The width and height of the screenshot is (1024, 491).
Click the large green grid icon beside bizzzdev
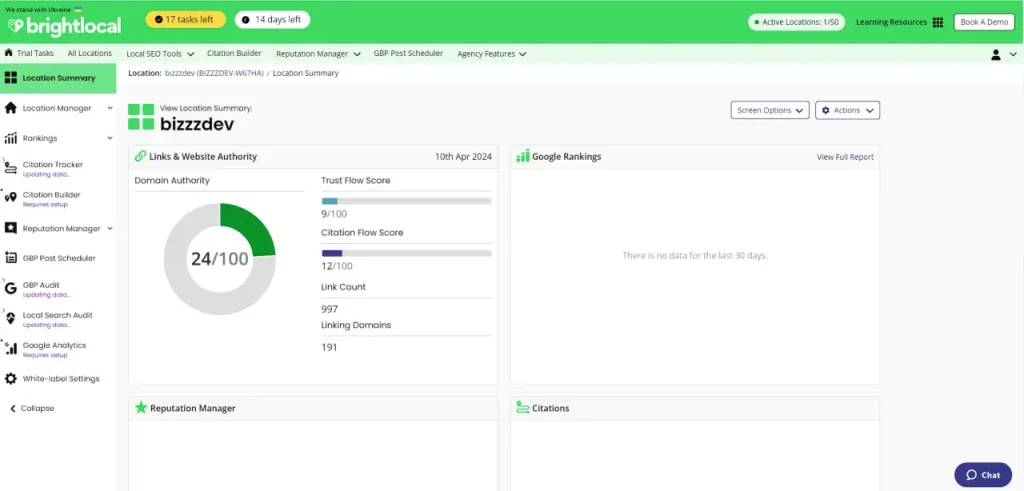[x=141, y=117]
